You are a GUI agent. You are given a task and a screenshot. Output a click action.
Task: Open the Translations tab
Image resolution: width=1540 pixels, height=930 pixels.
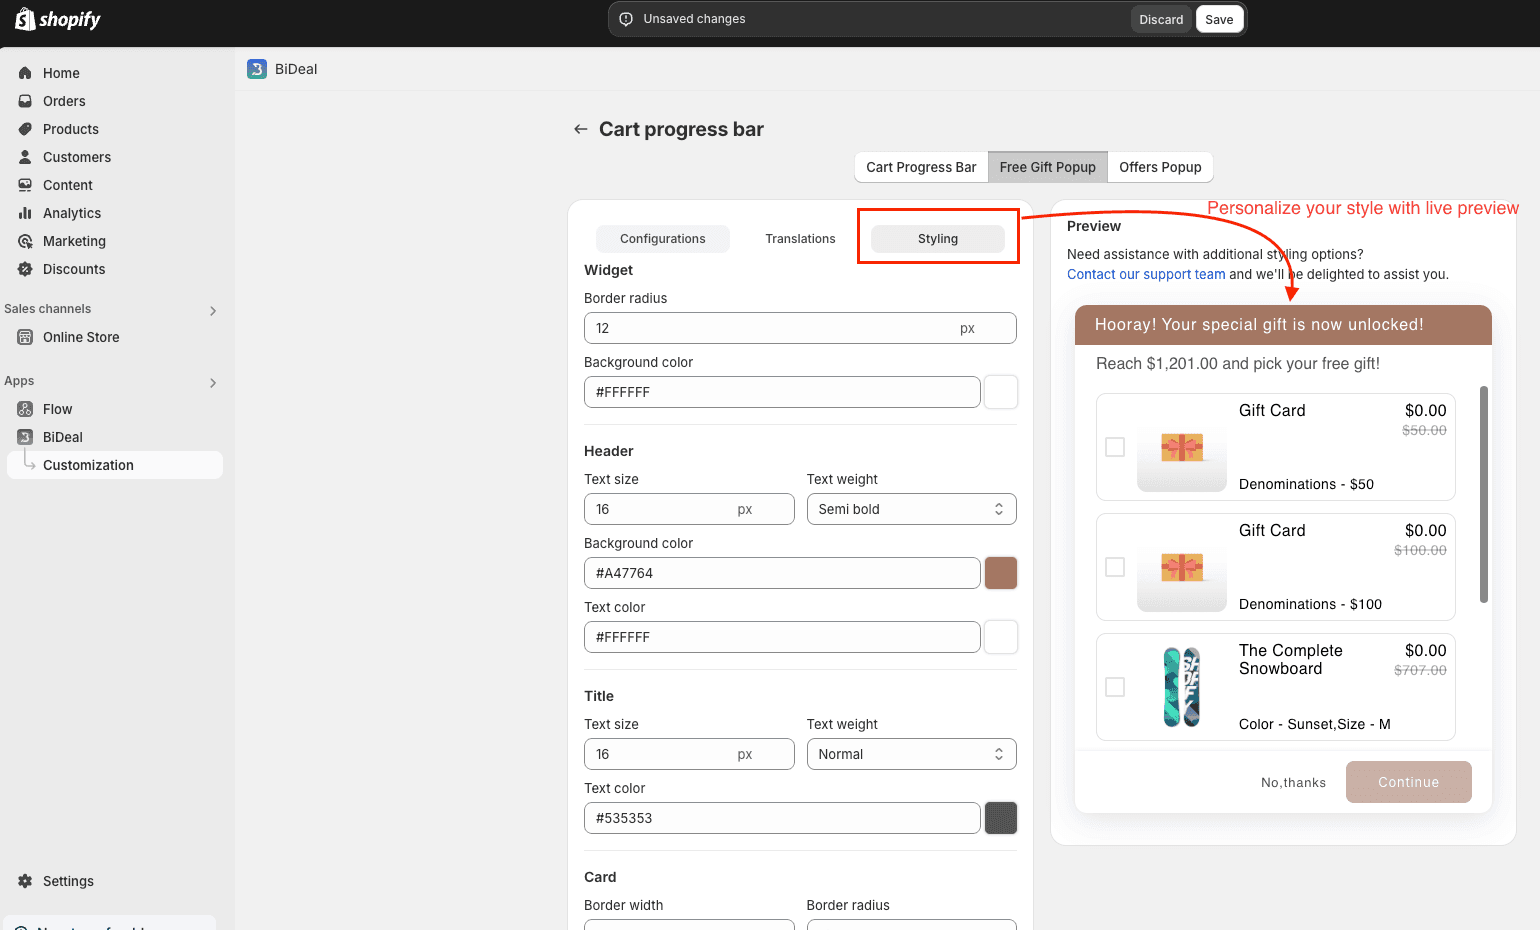coord(800,239)
